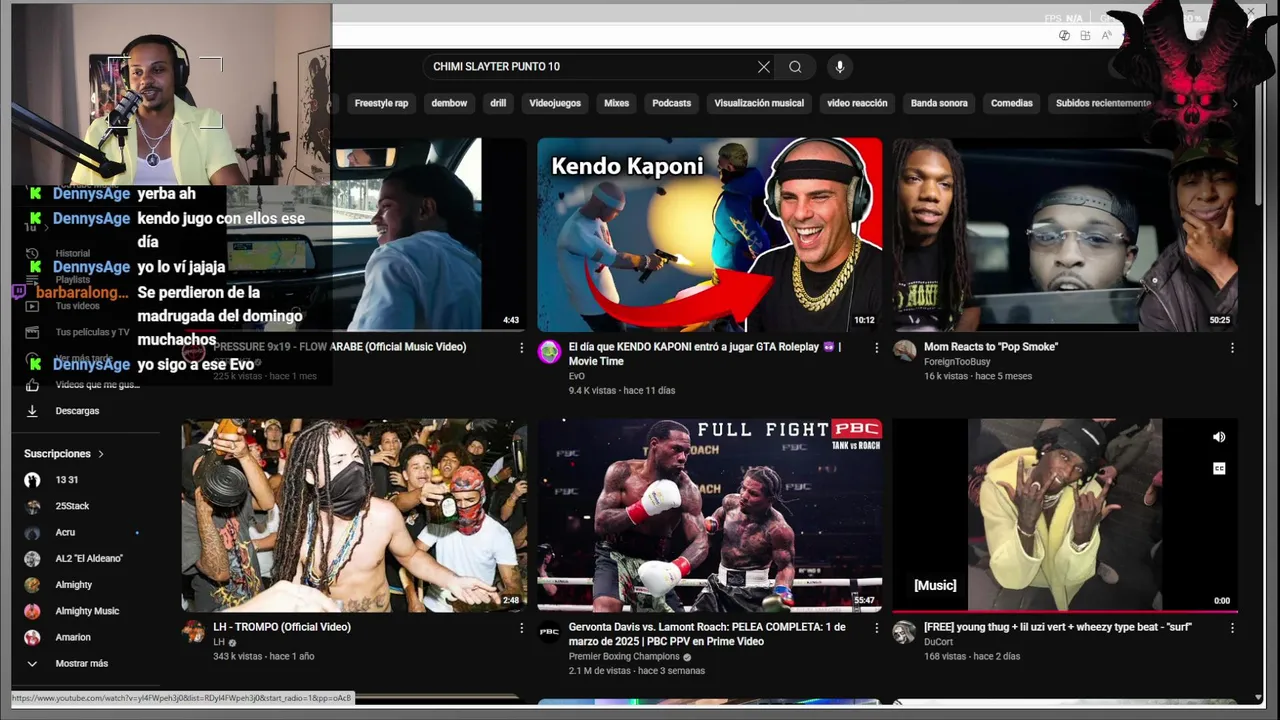Image resolution: width=1280 pixels, height=720 pixels.
Task: Click the Tus videos play icon
Action: (32, 306)
